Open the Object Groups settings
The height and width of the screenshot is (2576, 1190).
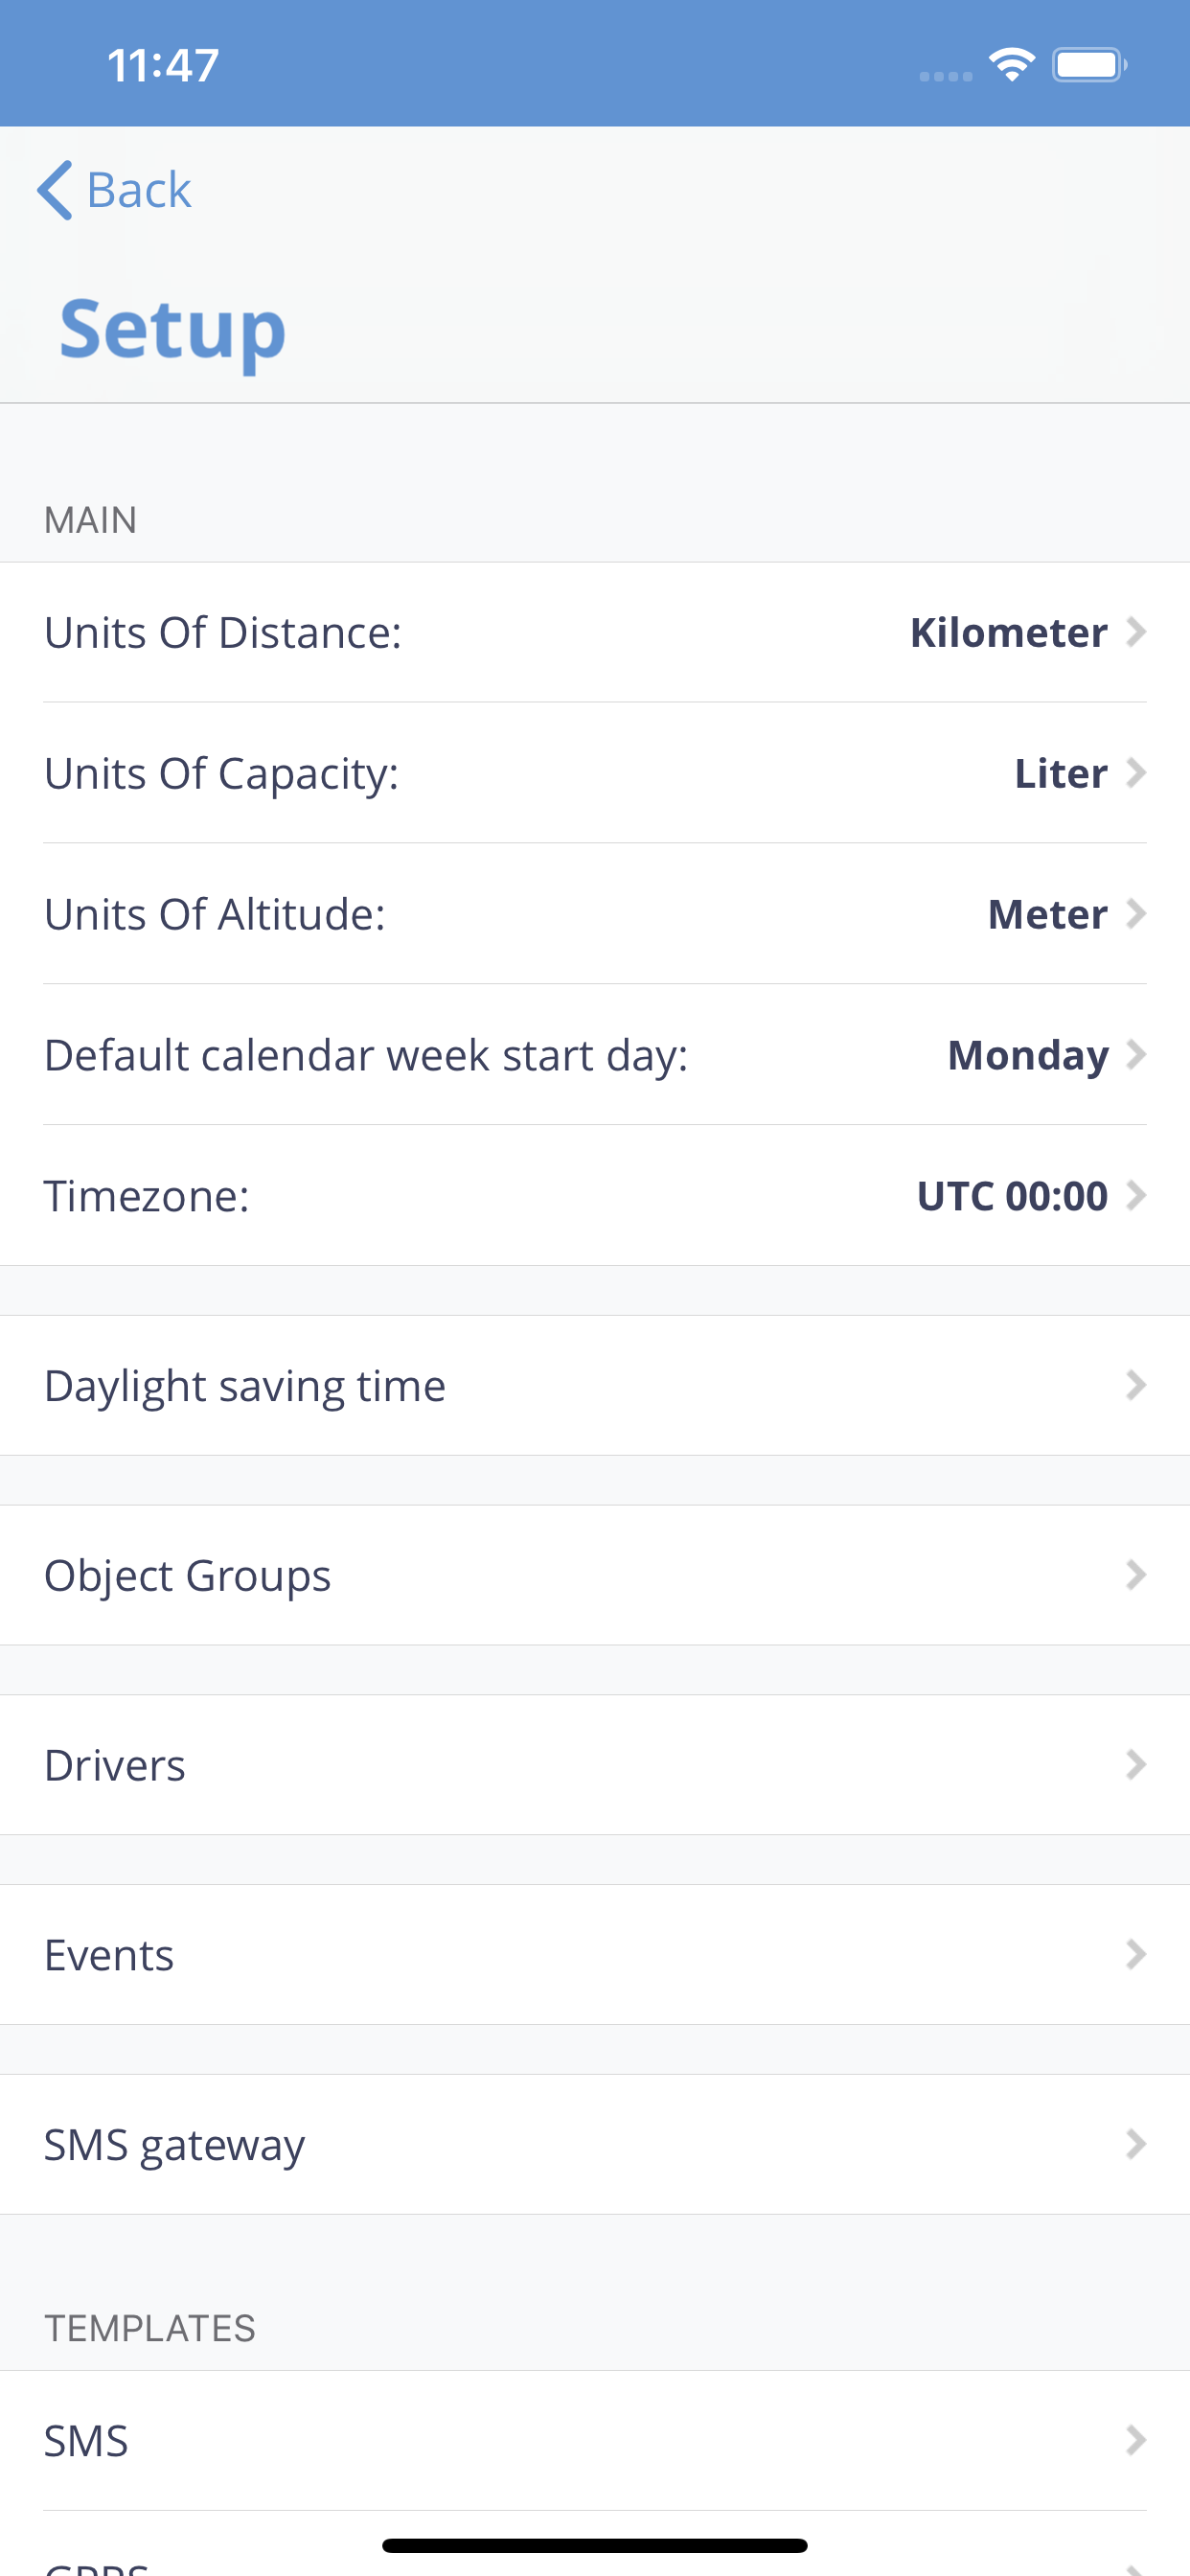point(595,1575)
